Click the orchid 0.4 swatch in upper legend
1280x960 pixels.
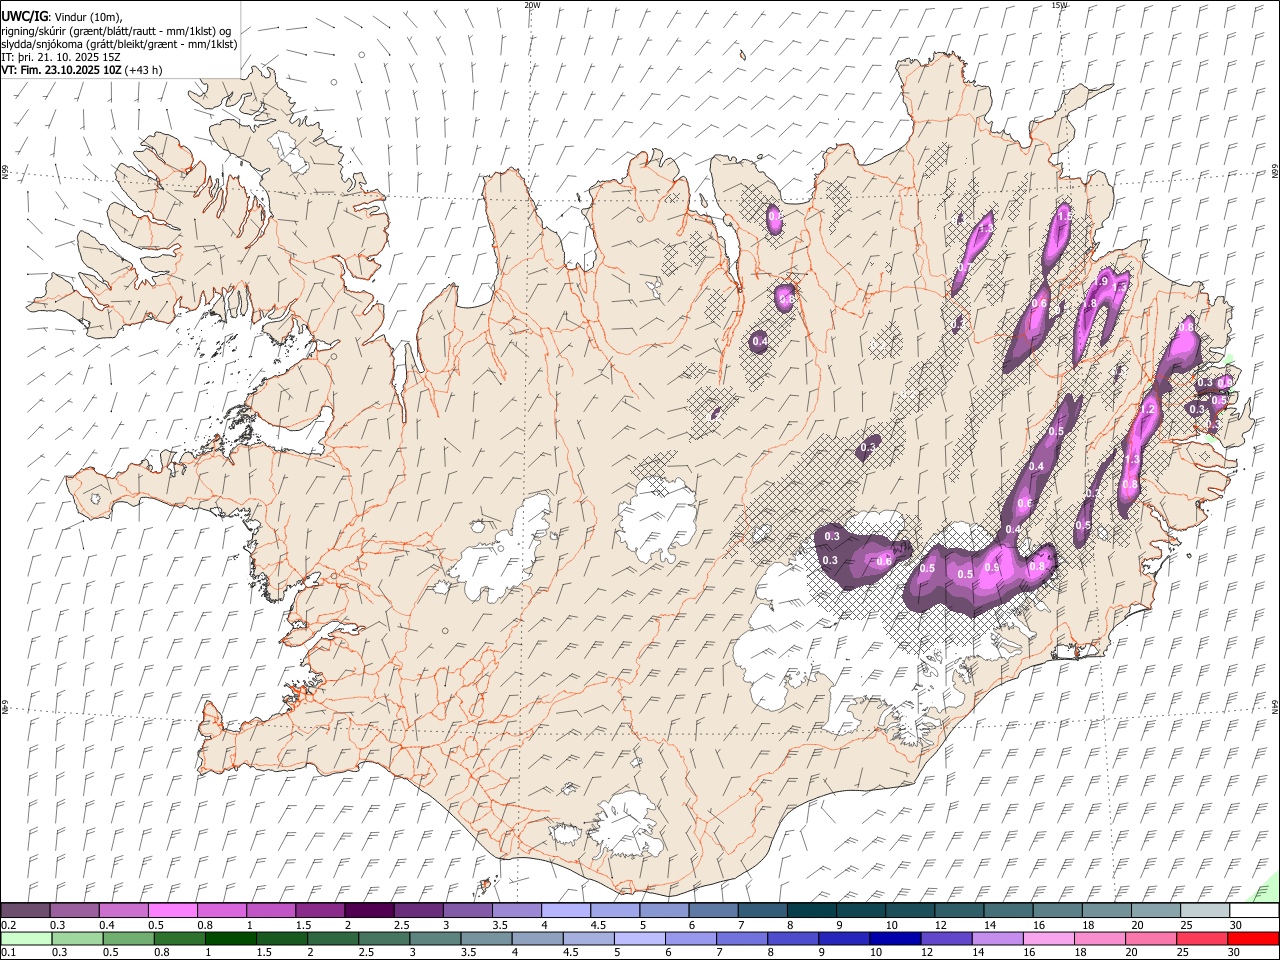click(x=124, y=911)
